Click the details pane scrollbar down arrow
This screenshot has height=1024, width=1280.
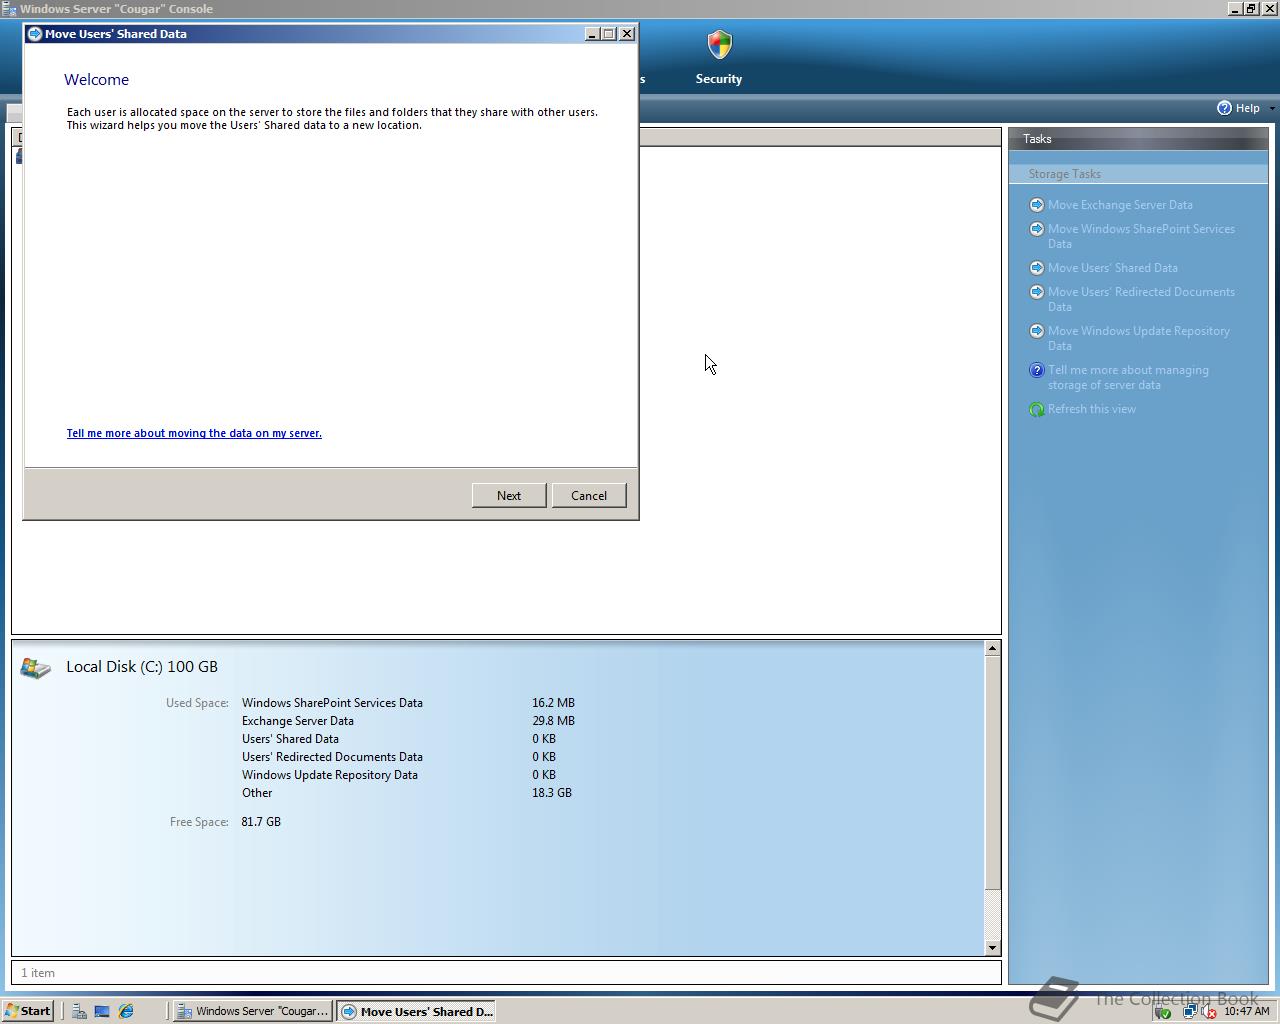992,947
